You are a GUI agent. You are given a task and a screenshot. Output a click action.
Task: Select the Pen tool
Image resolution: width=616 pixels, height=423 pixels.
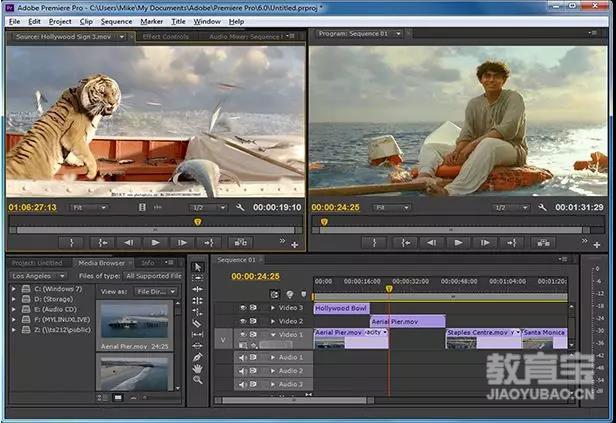click(198, 357)
